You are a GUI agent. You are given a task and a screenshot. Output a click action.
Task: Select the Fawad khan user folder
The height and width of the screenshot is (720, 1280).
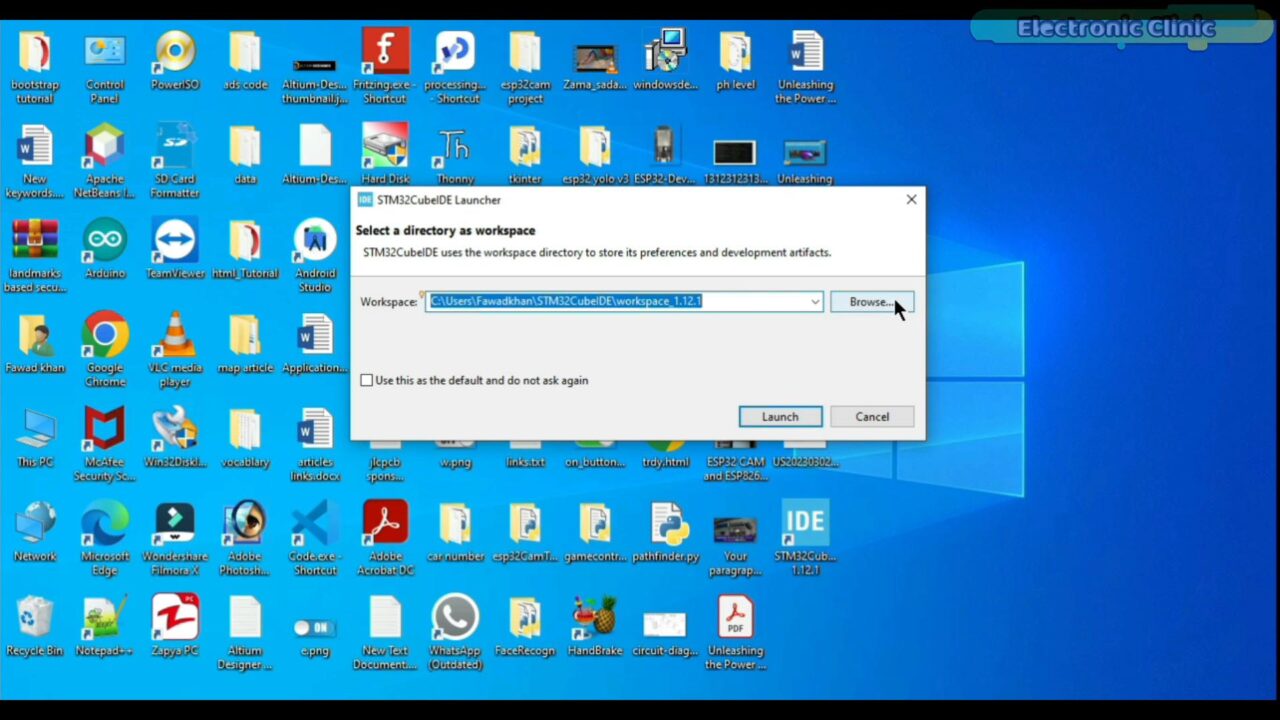(35, 343)
